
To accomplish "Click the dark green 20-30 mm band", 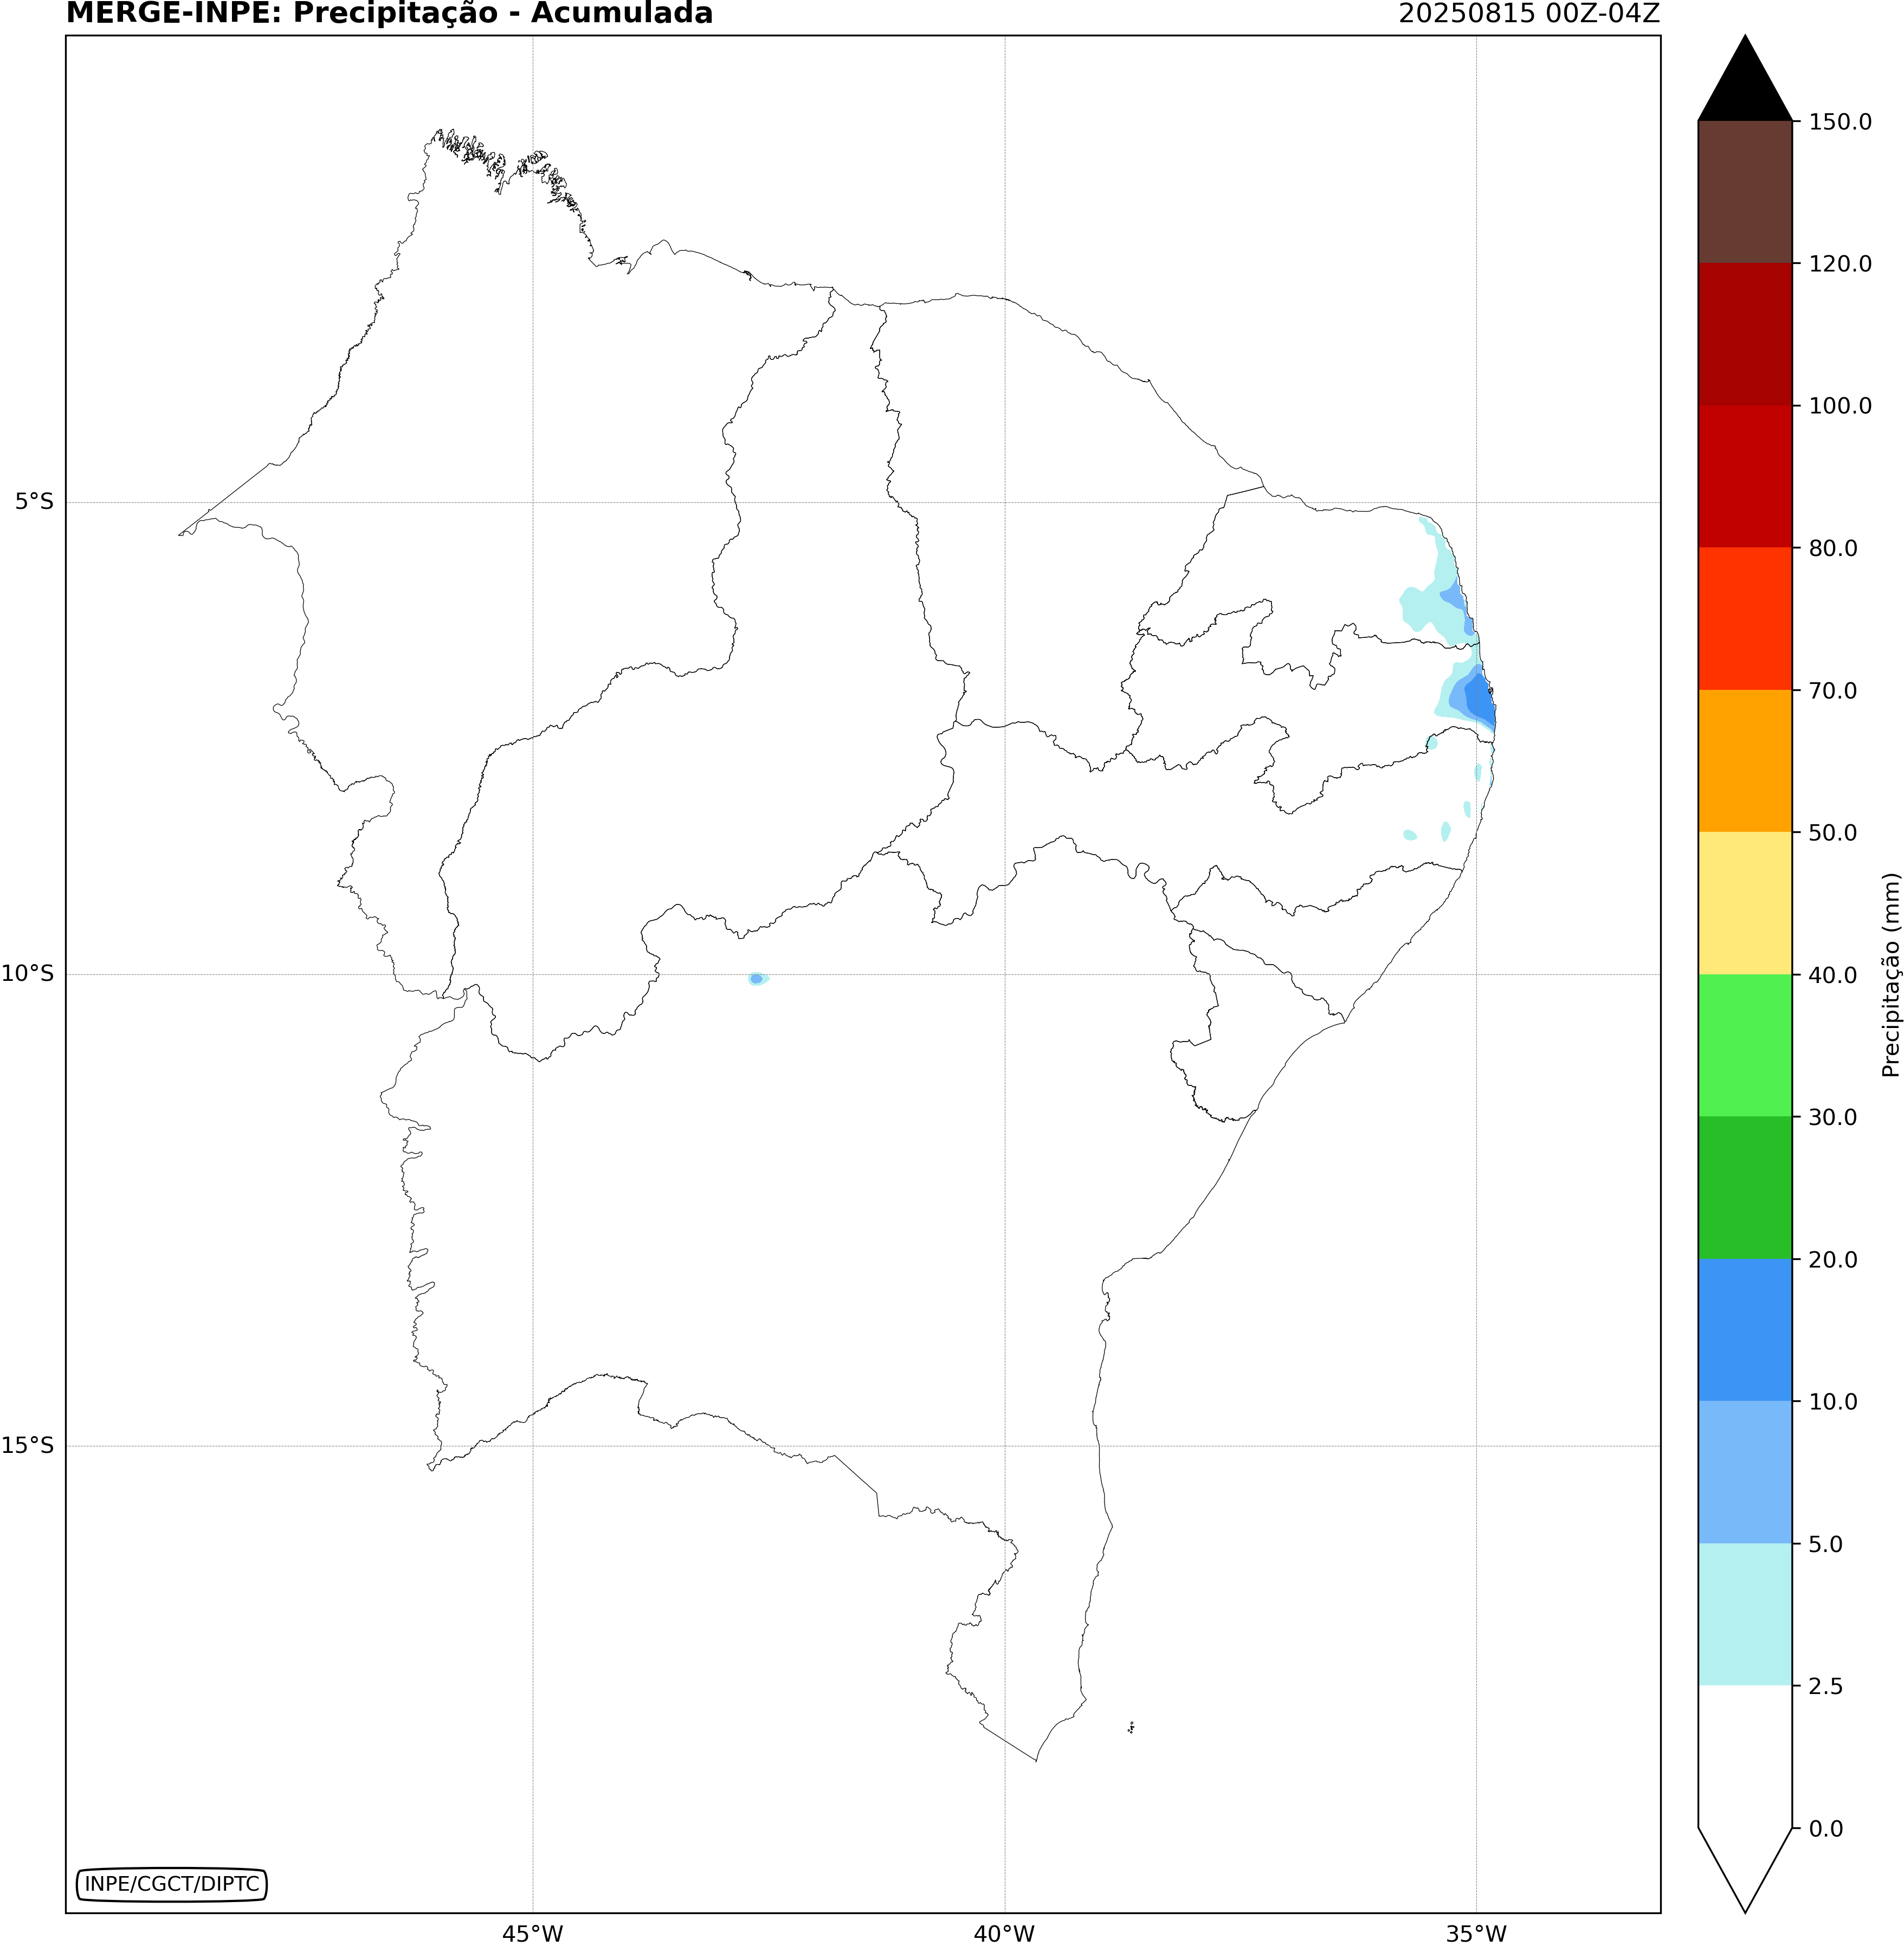I will click(1744, 1187).
